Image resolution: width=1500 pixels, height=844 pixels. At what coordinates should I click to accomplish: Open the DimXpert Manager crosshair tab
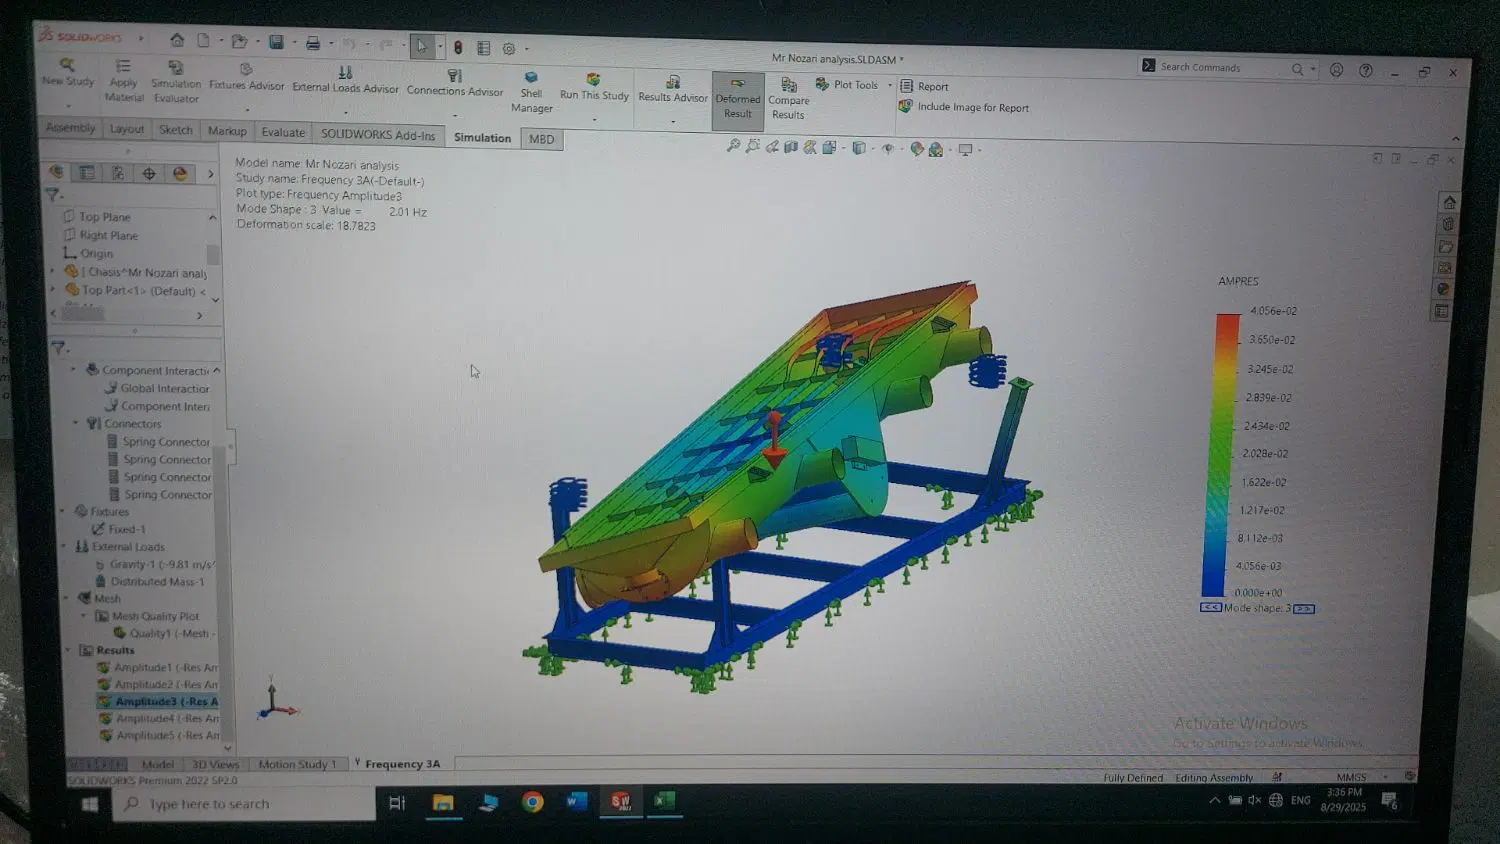[149, 173]
